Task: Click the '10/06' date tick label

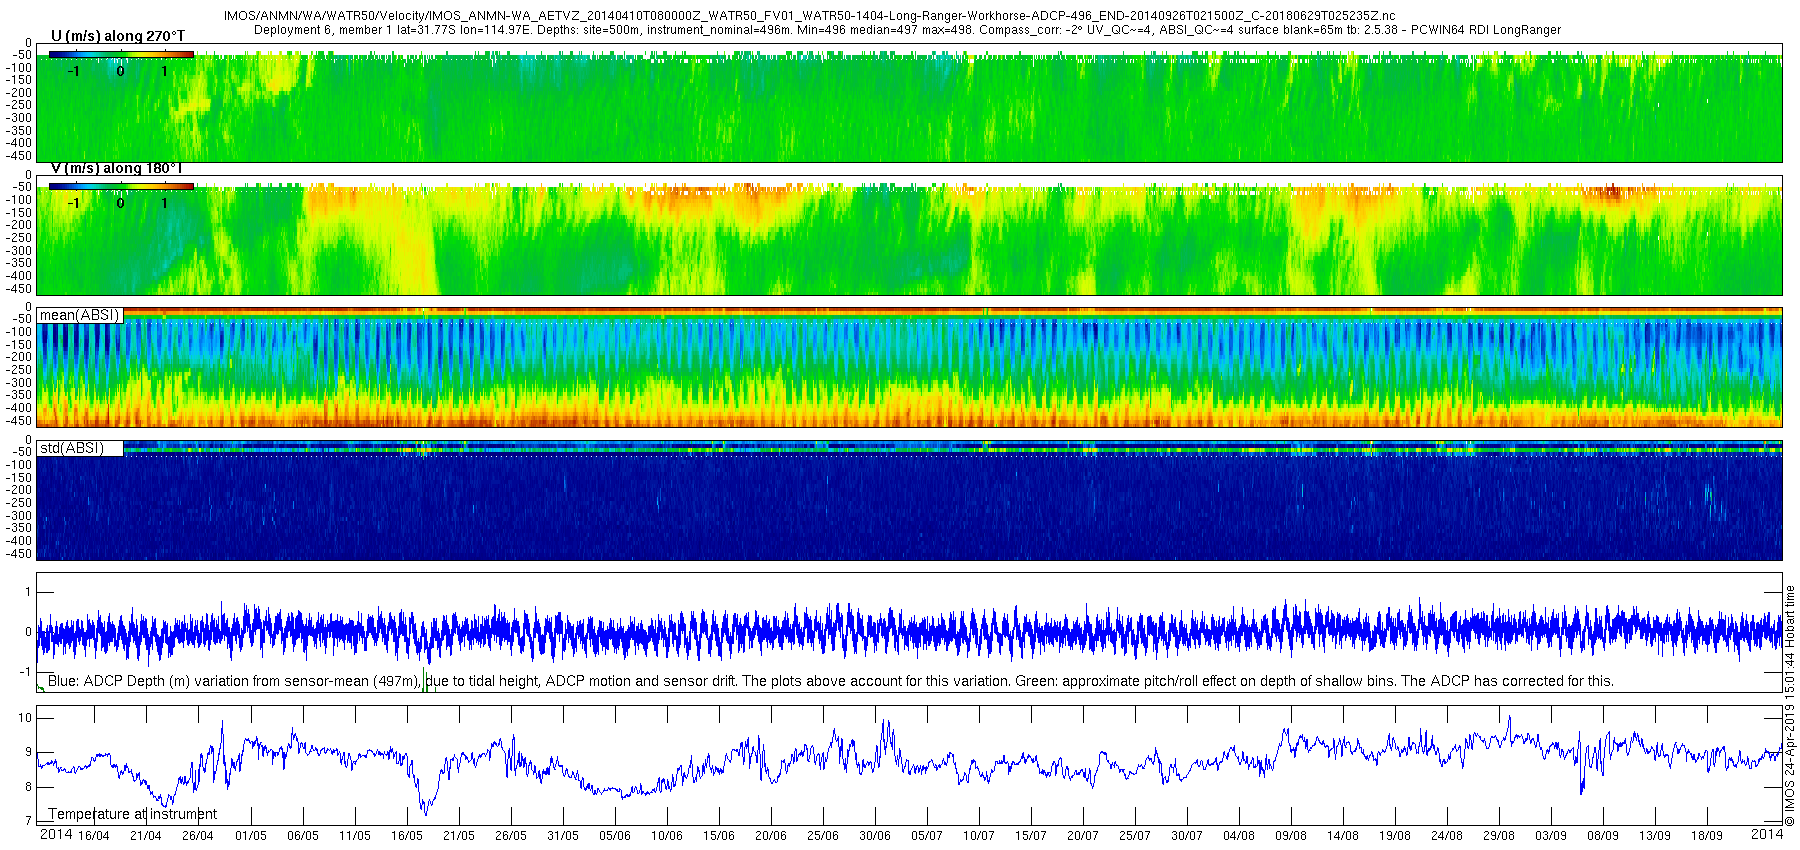Action: click(x=666, y=836)
